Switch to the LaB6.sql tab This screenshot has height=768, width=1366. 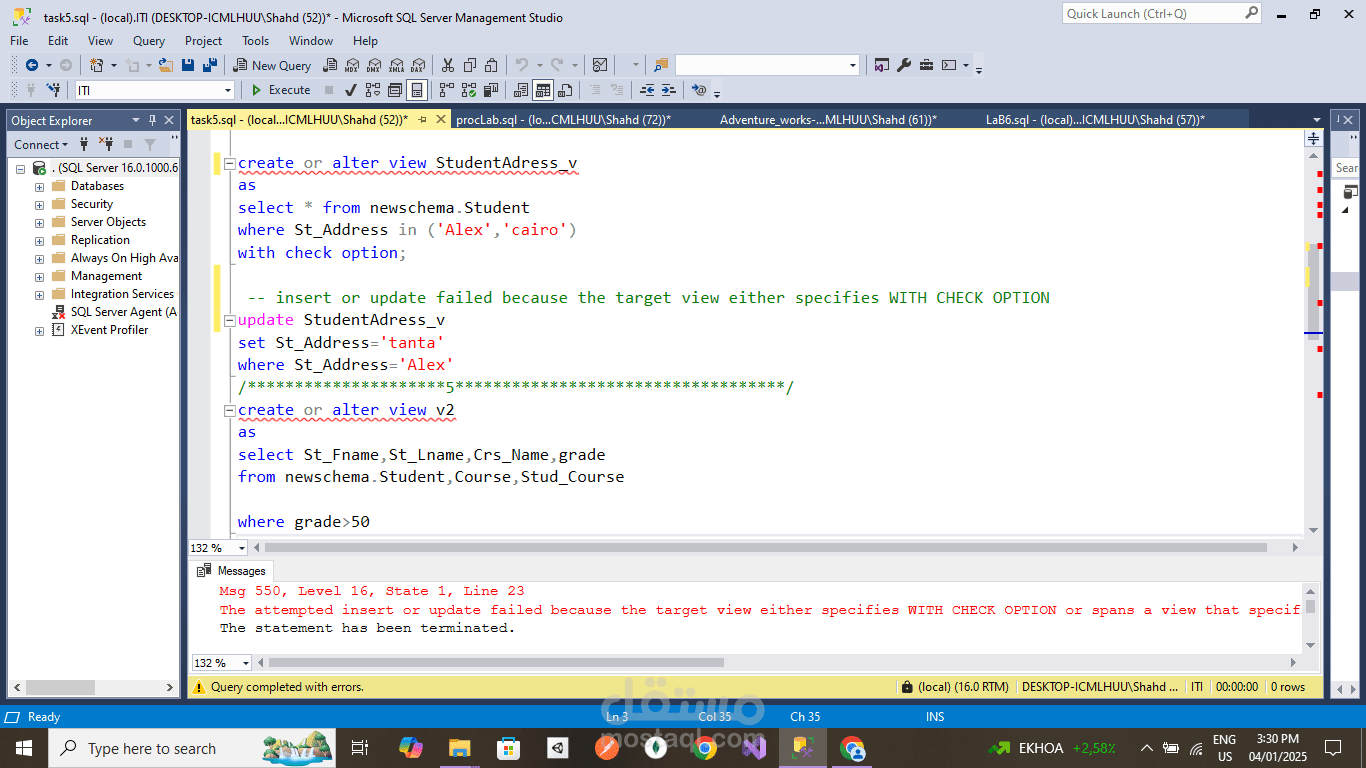pos(1095,120)
